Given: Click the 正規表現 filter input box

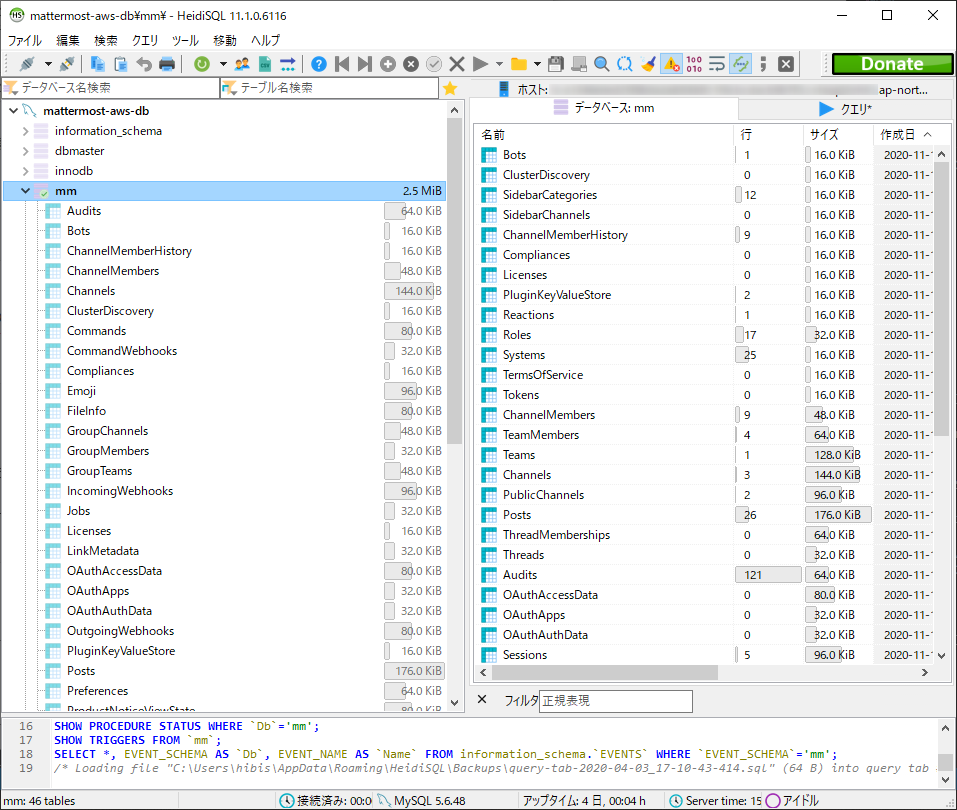Looking at the screenshot, I should 616,701.
